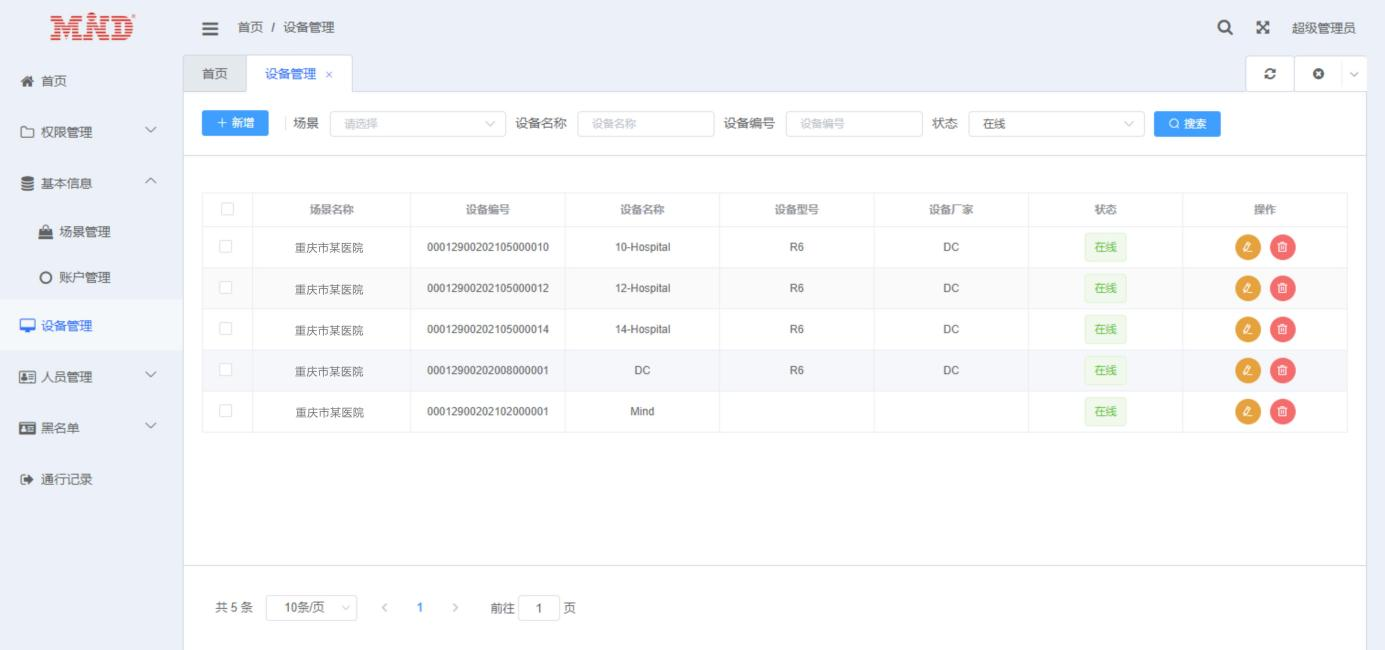1385x650 pixels.
Task: Expand the 人员管理 sidebar menu
Action: (91, 376)
